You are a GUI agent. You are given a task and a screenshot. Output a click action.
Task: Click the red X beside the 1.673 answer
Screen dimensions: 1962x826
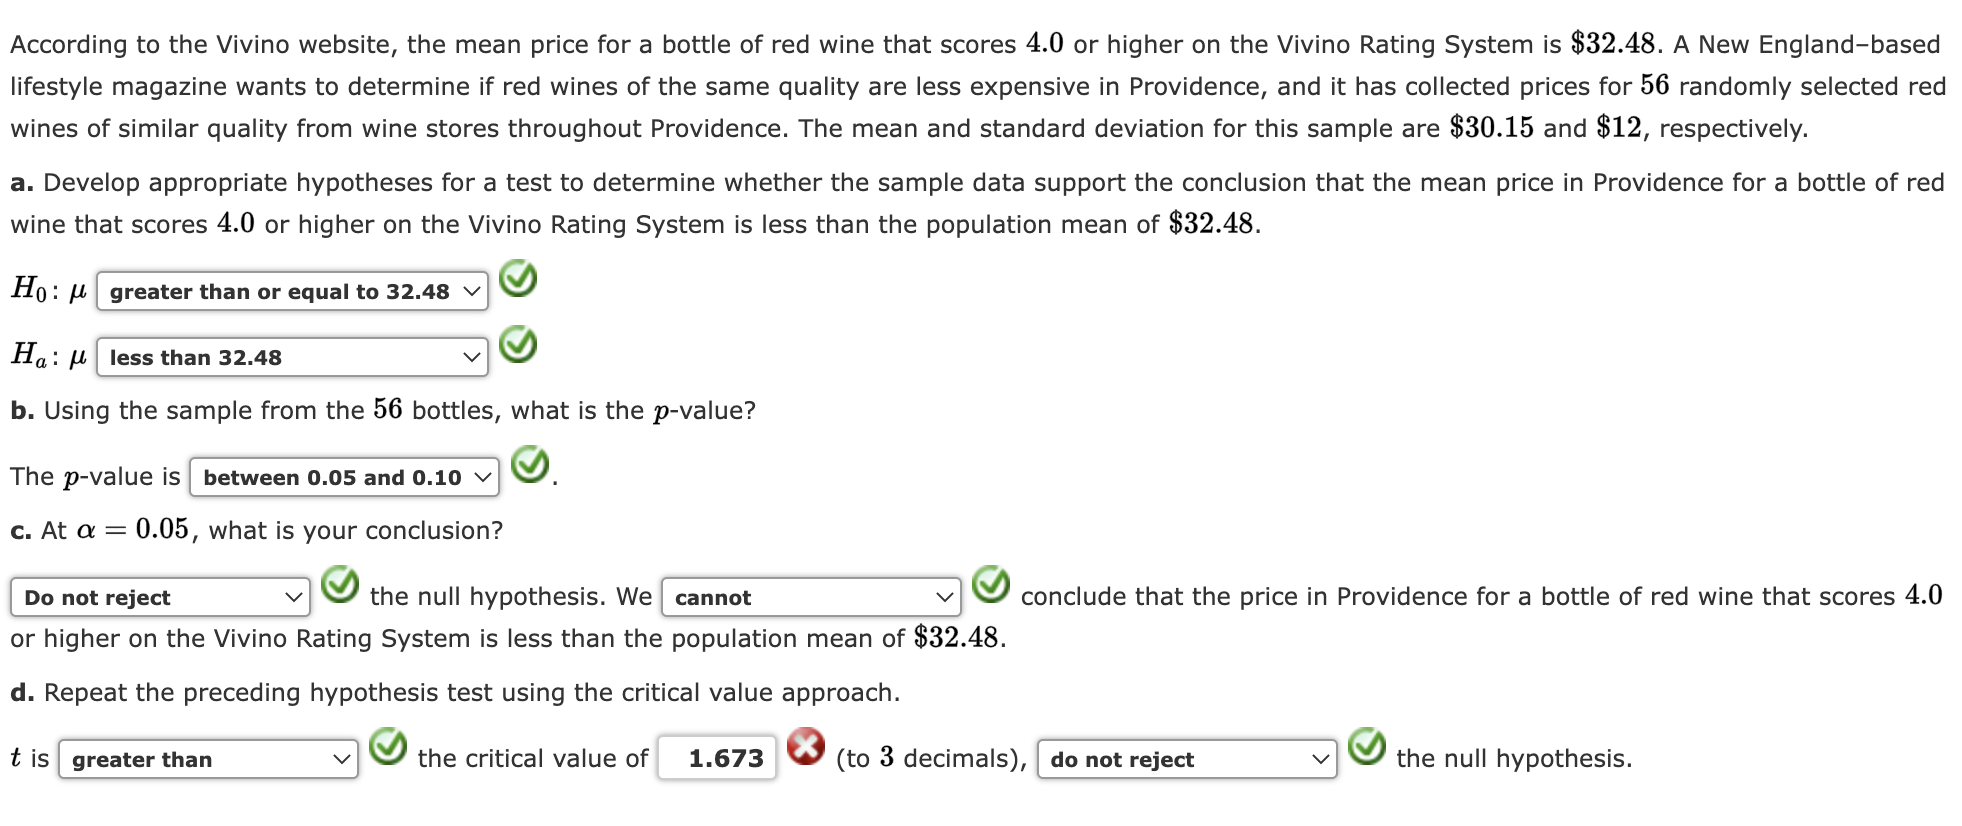point(808,748)
